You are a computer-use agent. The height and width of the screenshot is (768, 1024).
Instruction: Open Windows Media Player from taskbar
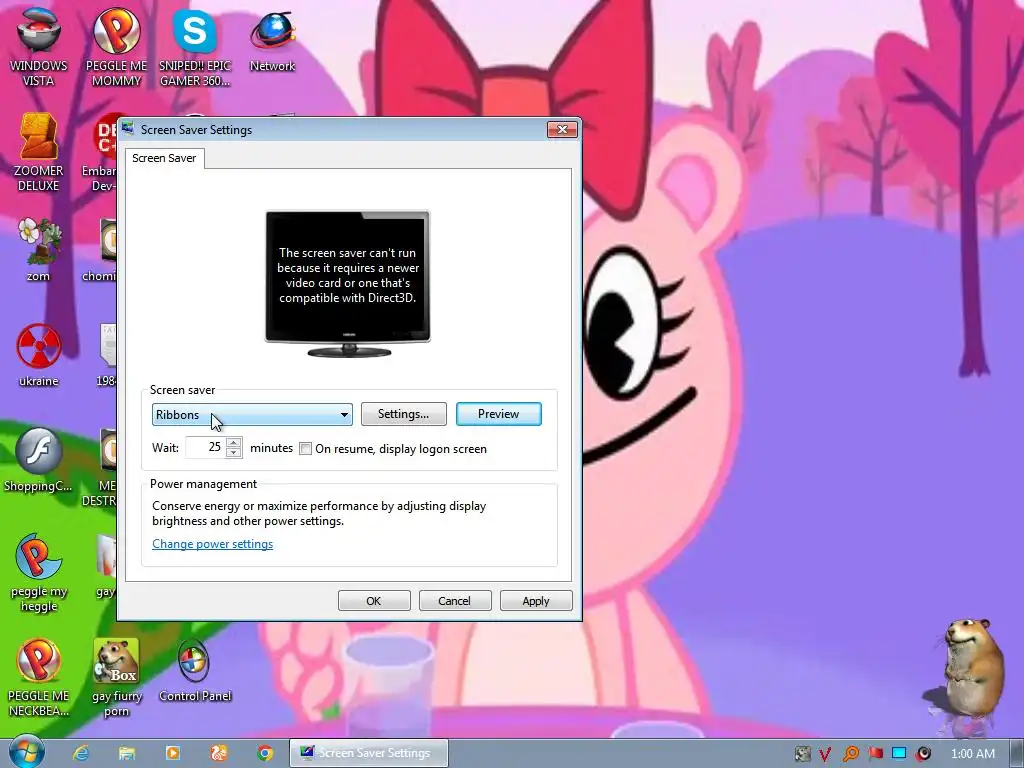(172, 753)
